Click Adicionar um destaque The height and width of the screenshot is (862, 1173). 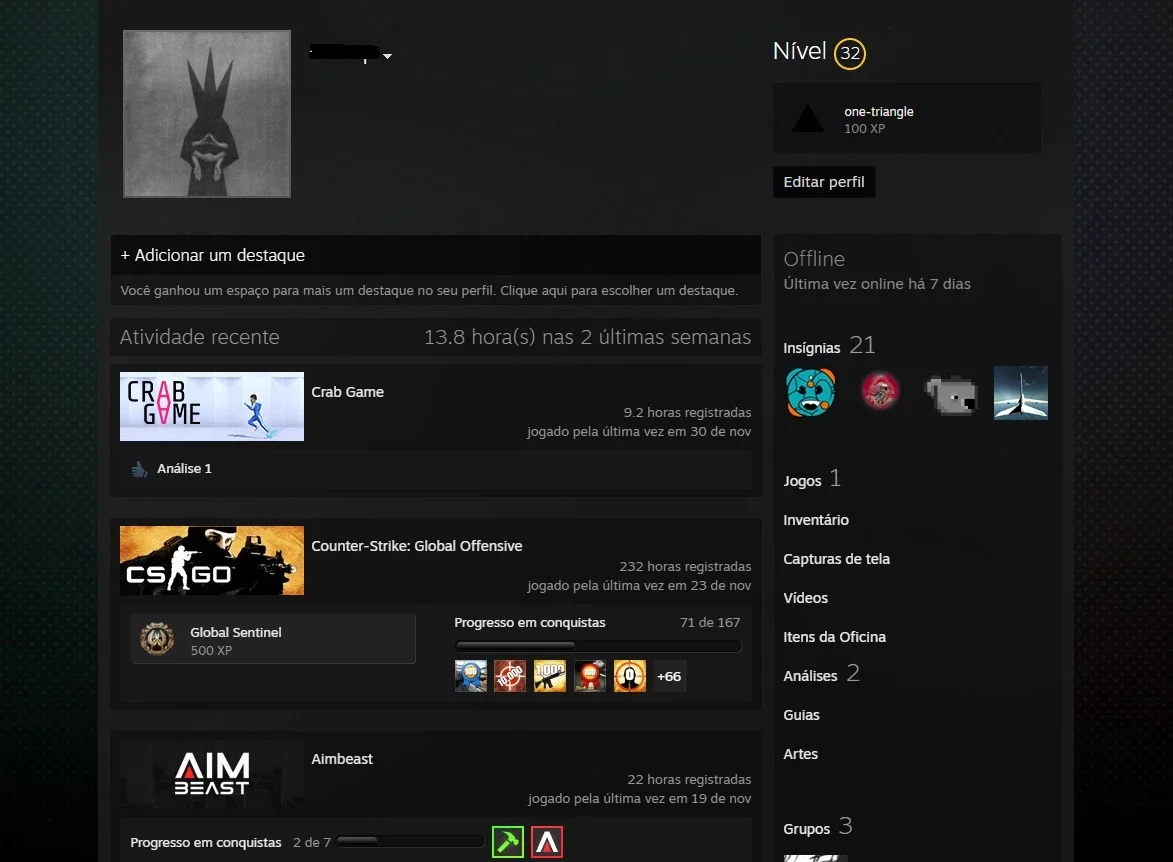click(212, 255)
